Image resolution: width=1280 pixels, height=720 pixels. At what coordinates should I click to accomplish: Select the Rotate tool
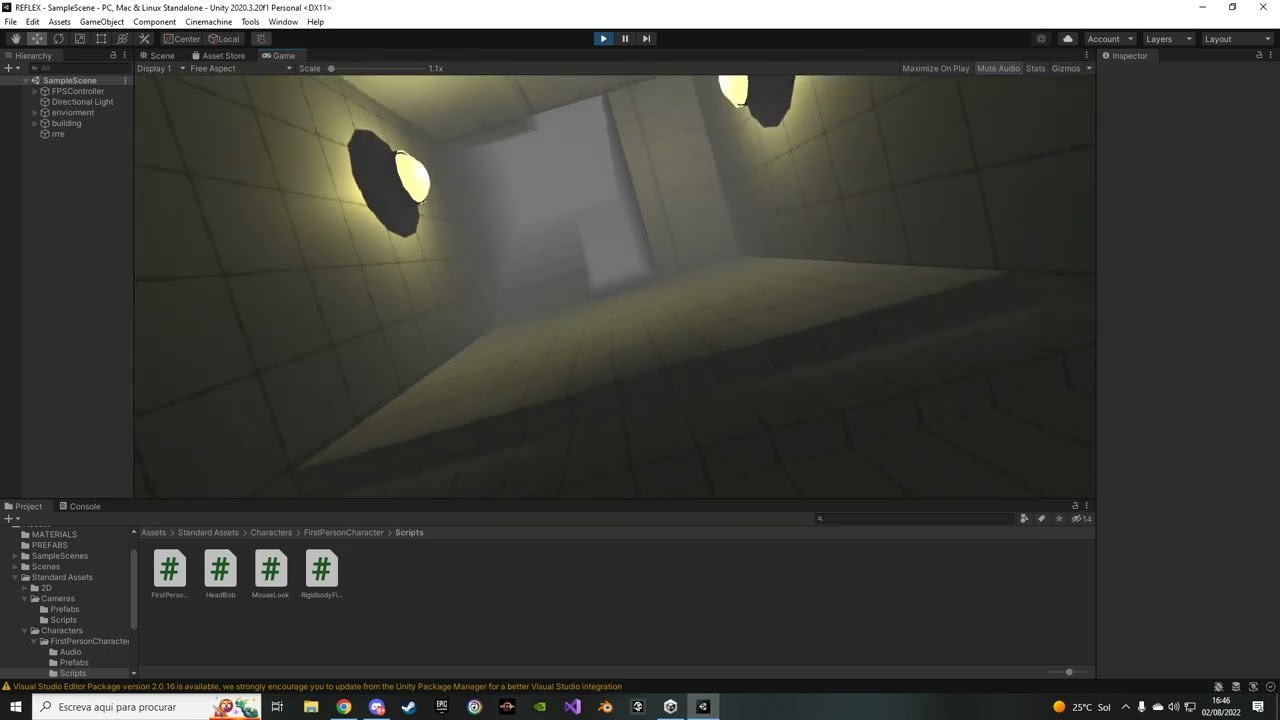(x=58, y=39)
